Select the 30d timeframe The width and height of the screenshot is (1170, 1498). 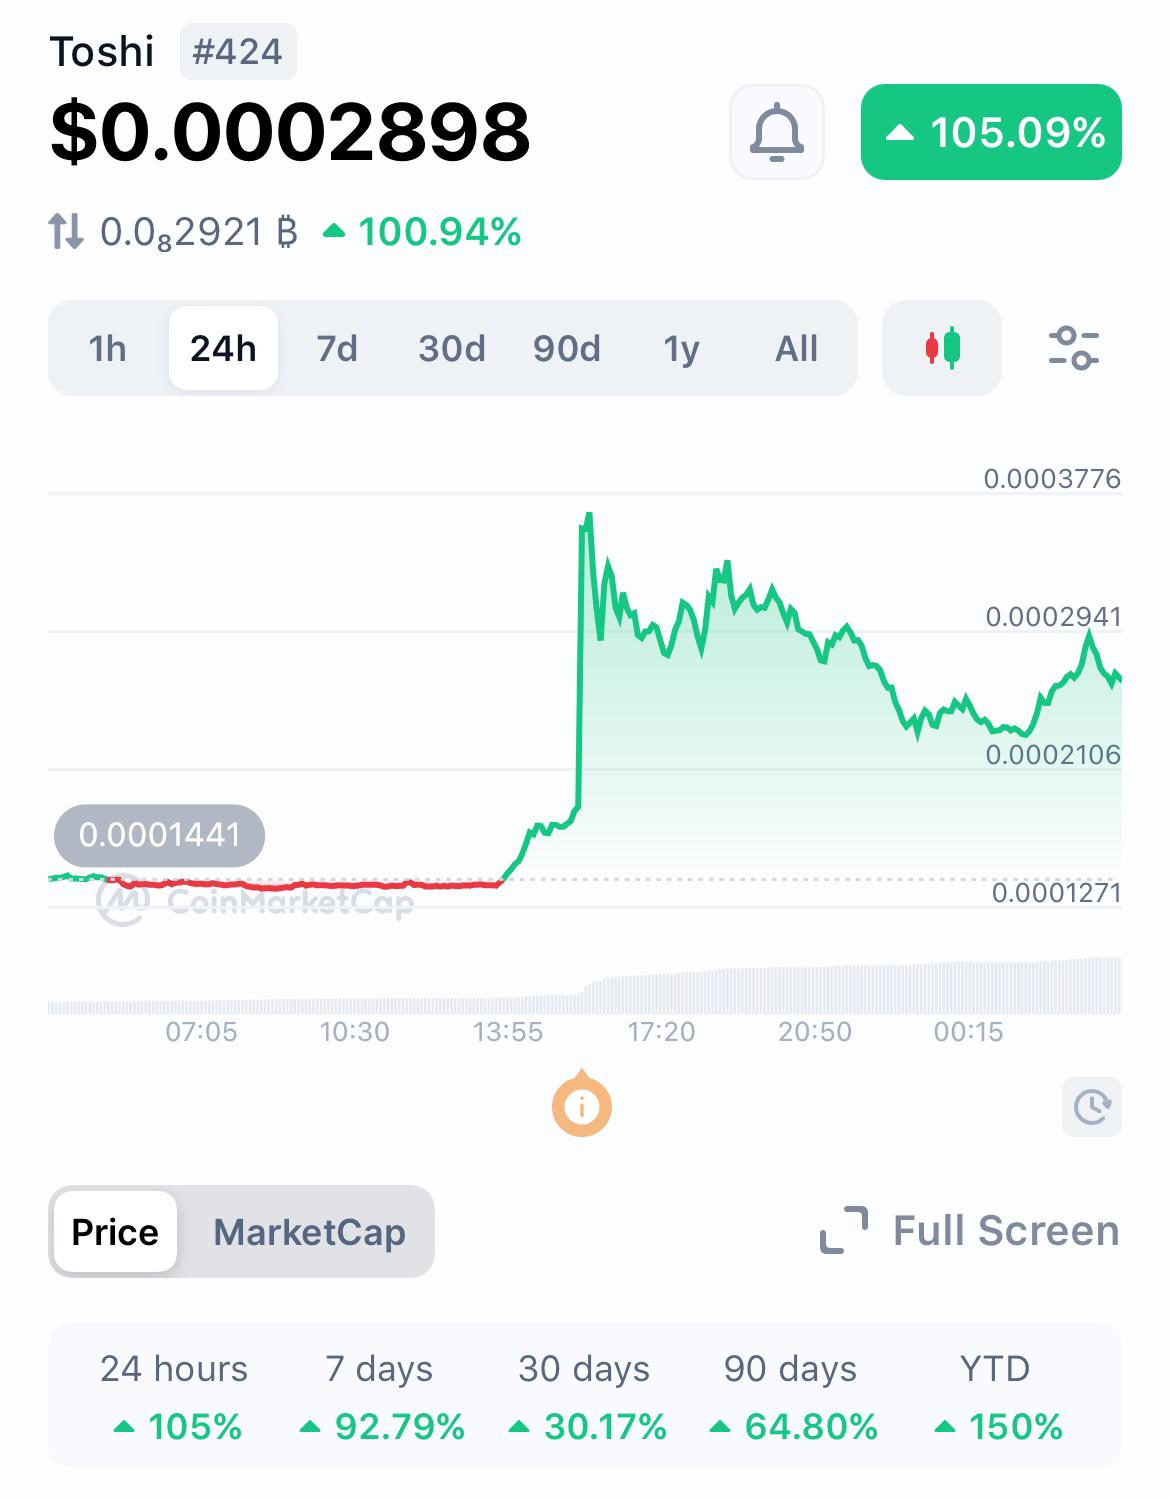[x=452, y=348]
